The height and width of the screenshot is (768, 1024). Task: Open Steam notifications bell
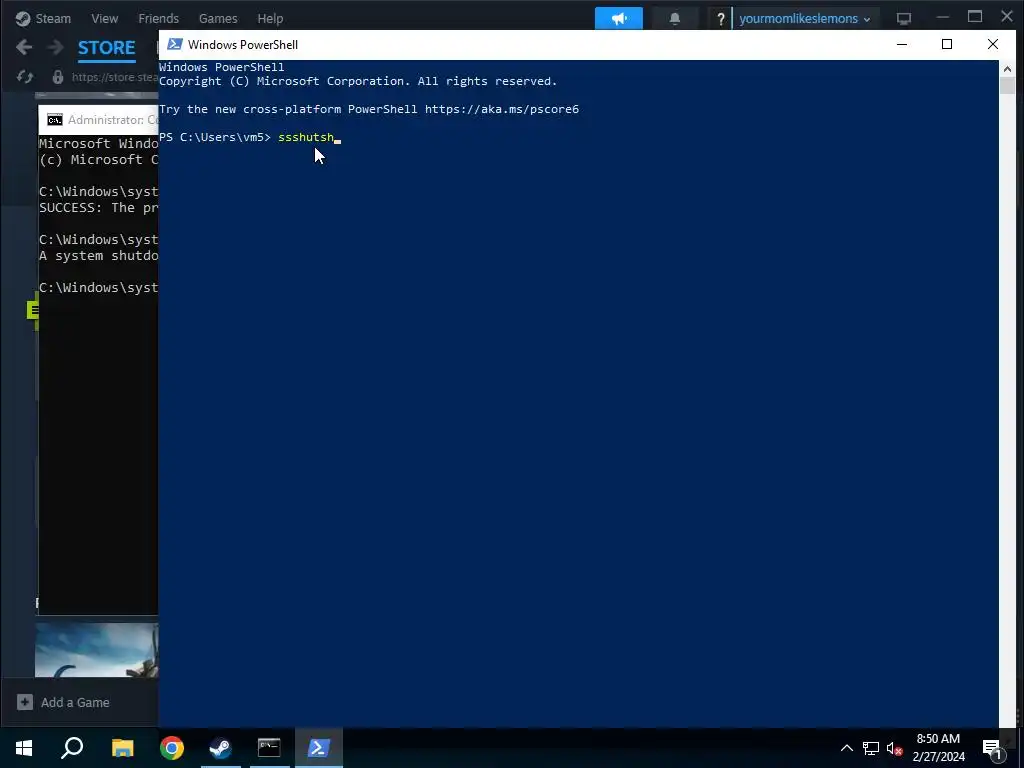tap(675, 18)
